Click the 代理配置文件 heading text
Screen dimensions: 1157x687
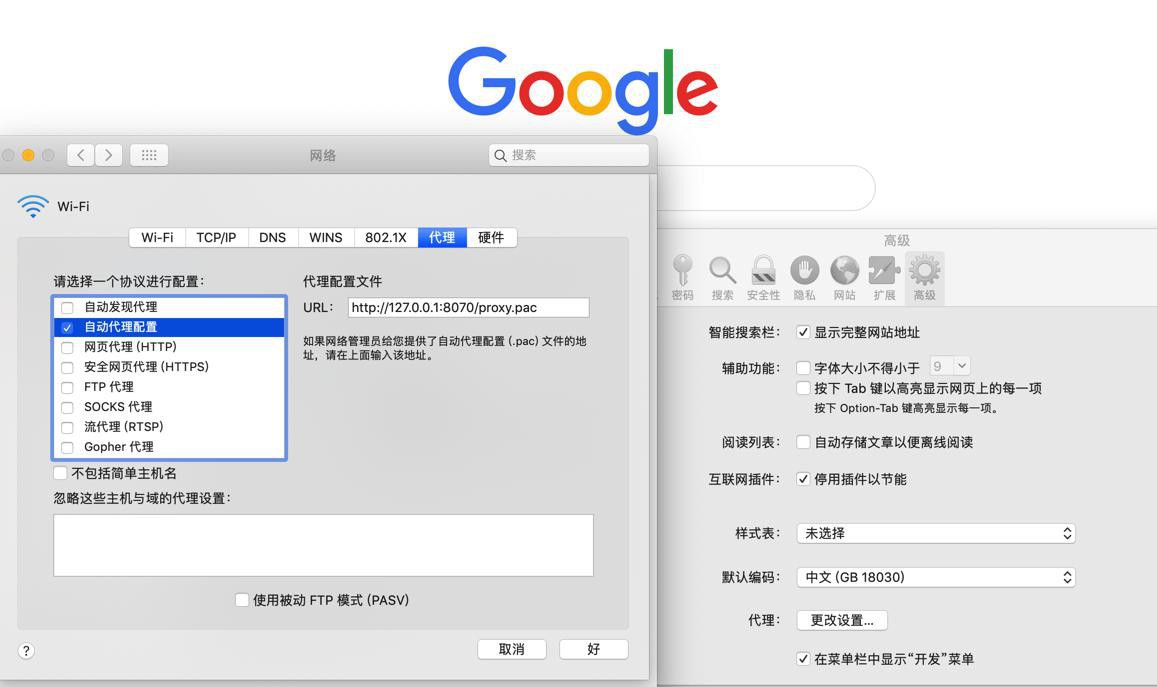pos(342,282)
